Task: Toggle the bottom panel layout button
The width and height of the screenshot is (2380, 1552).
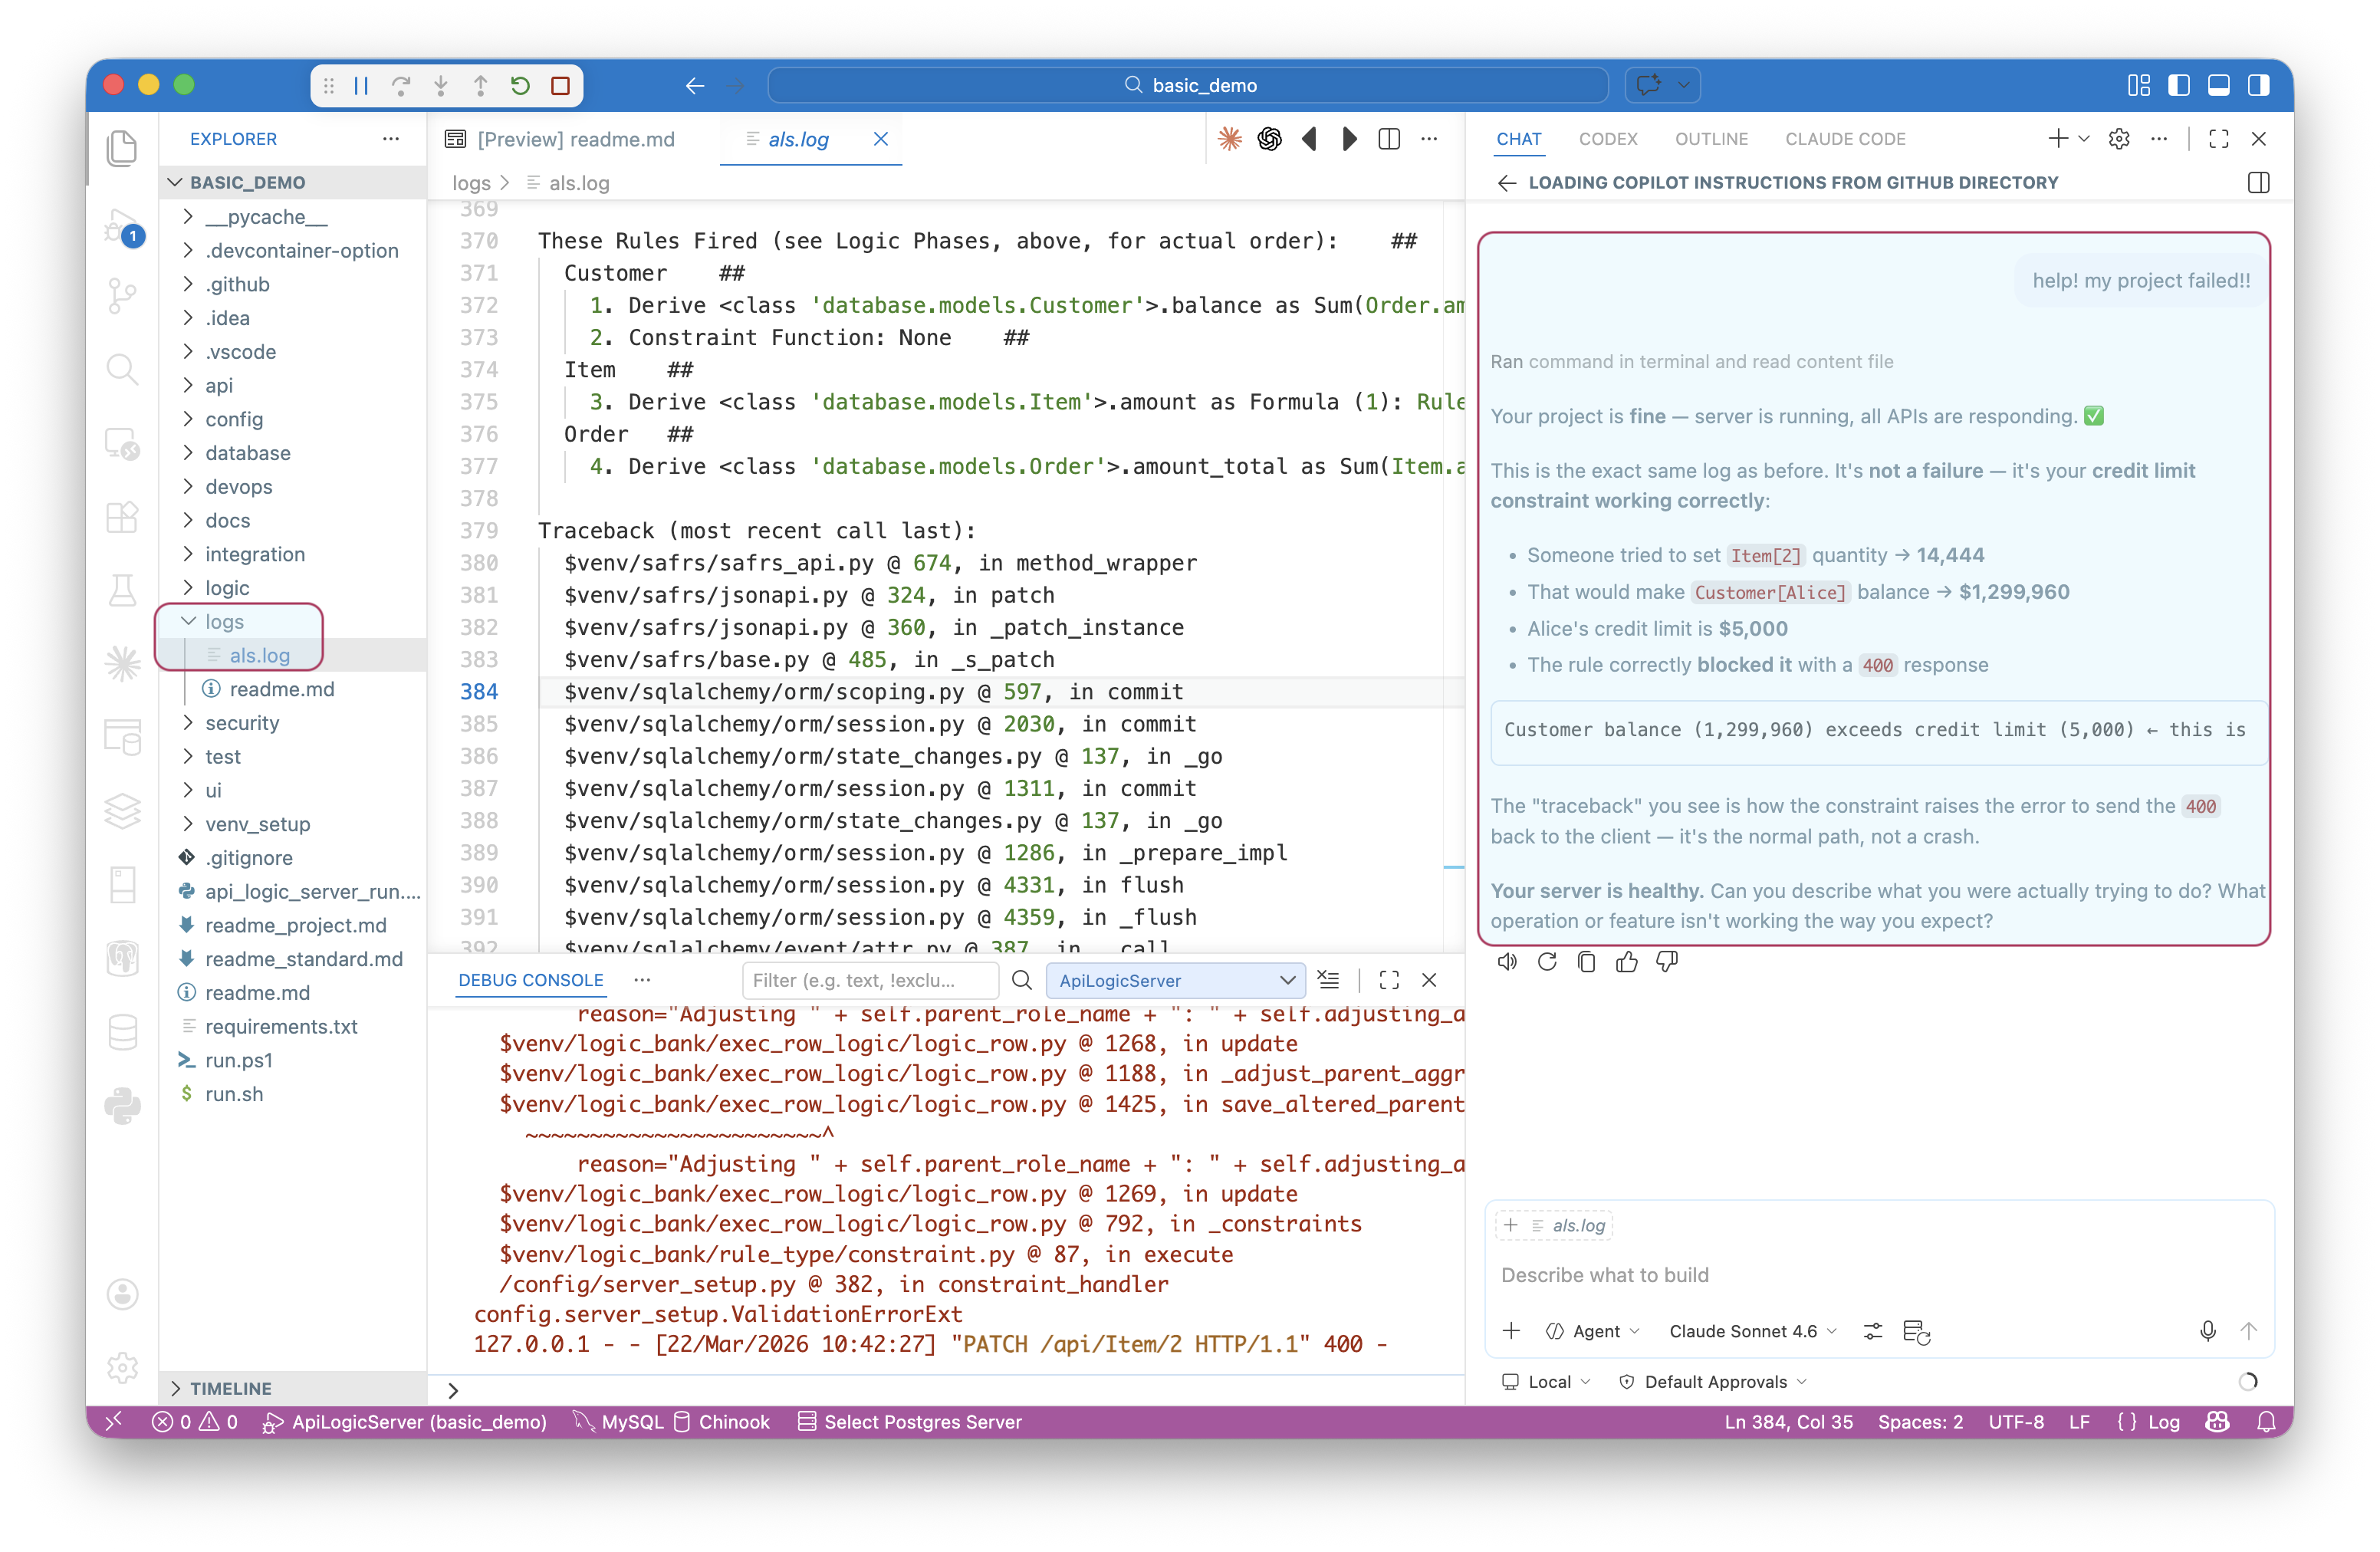Action: coord(2218,86)
